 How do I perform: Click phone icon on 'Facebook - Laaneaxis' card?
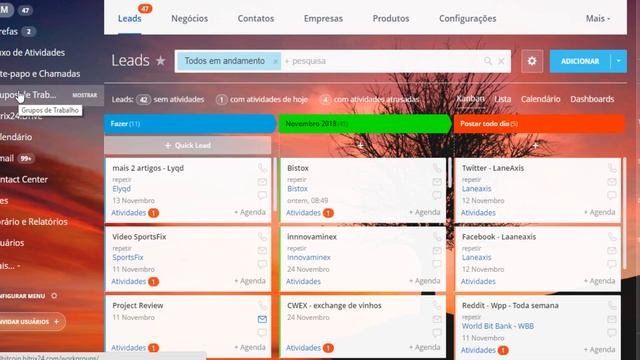pos(611,237)
